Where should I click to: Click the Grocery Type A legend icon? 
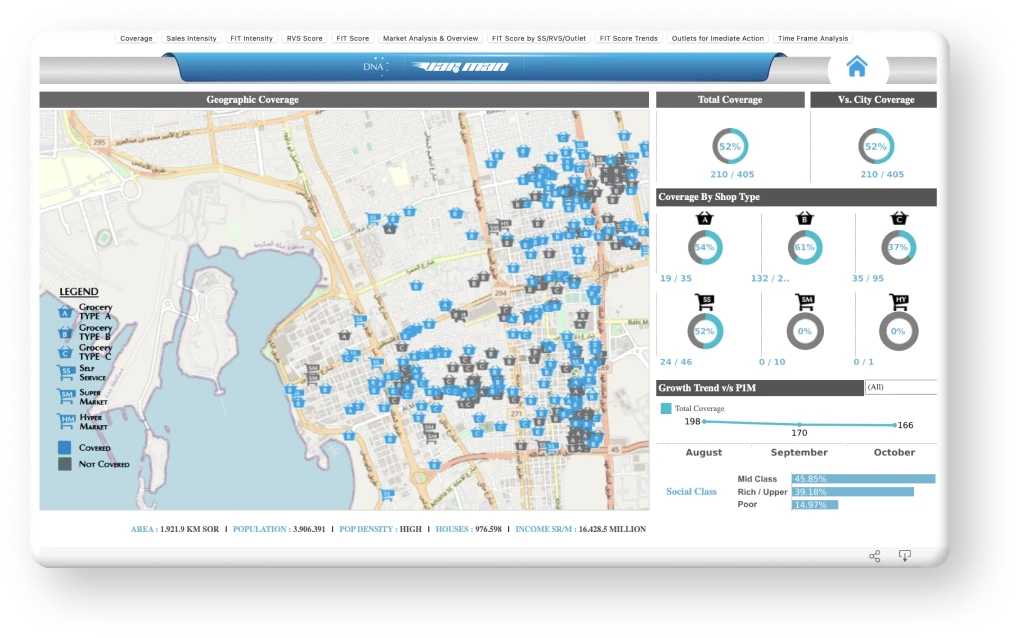pyautogui.click(x=65, y=312)
